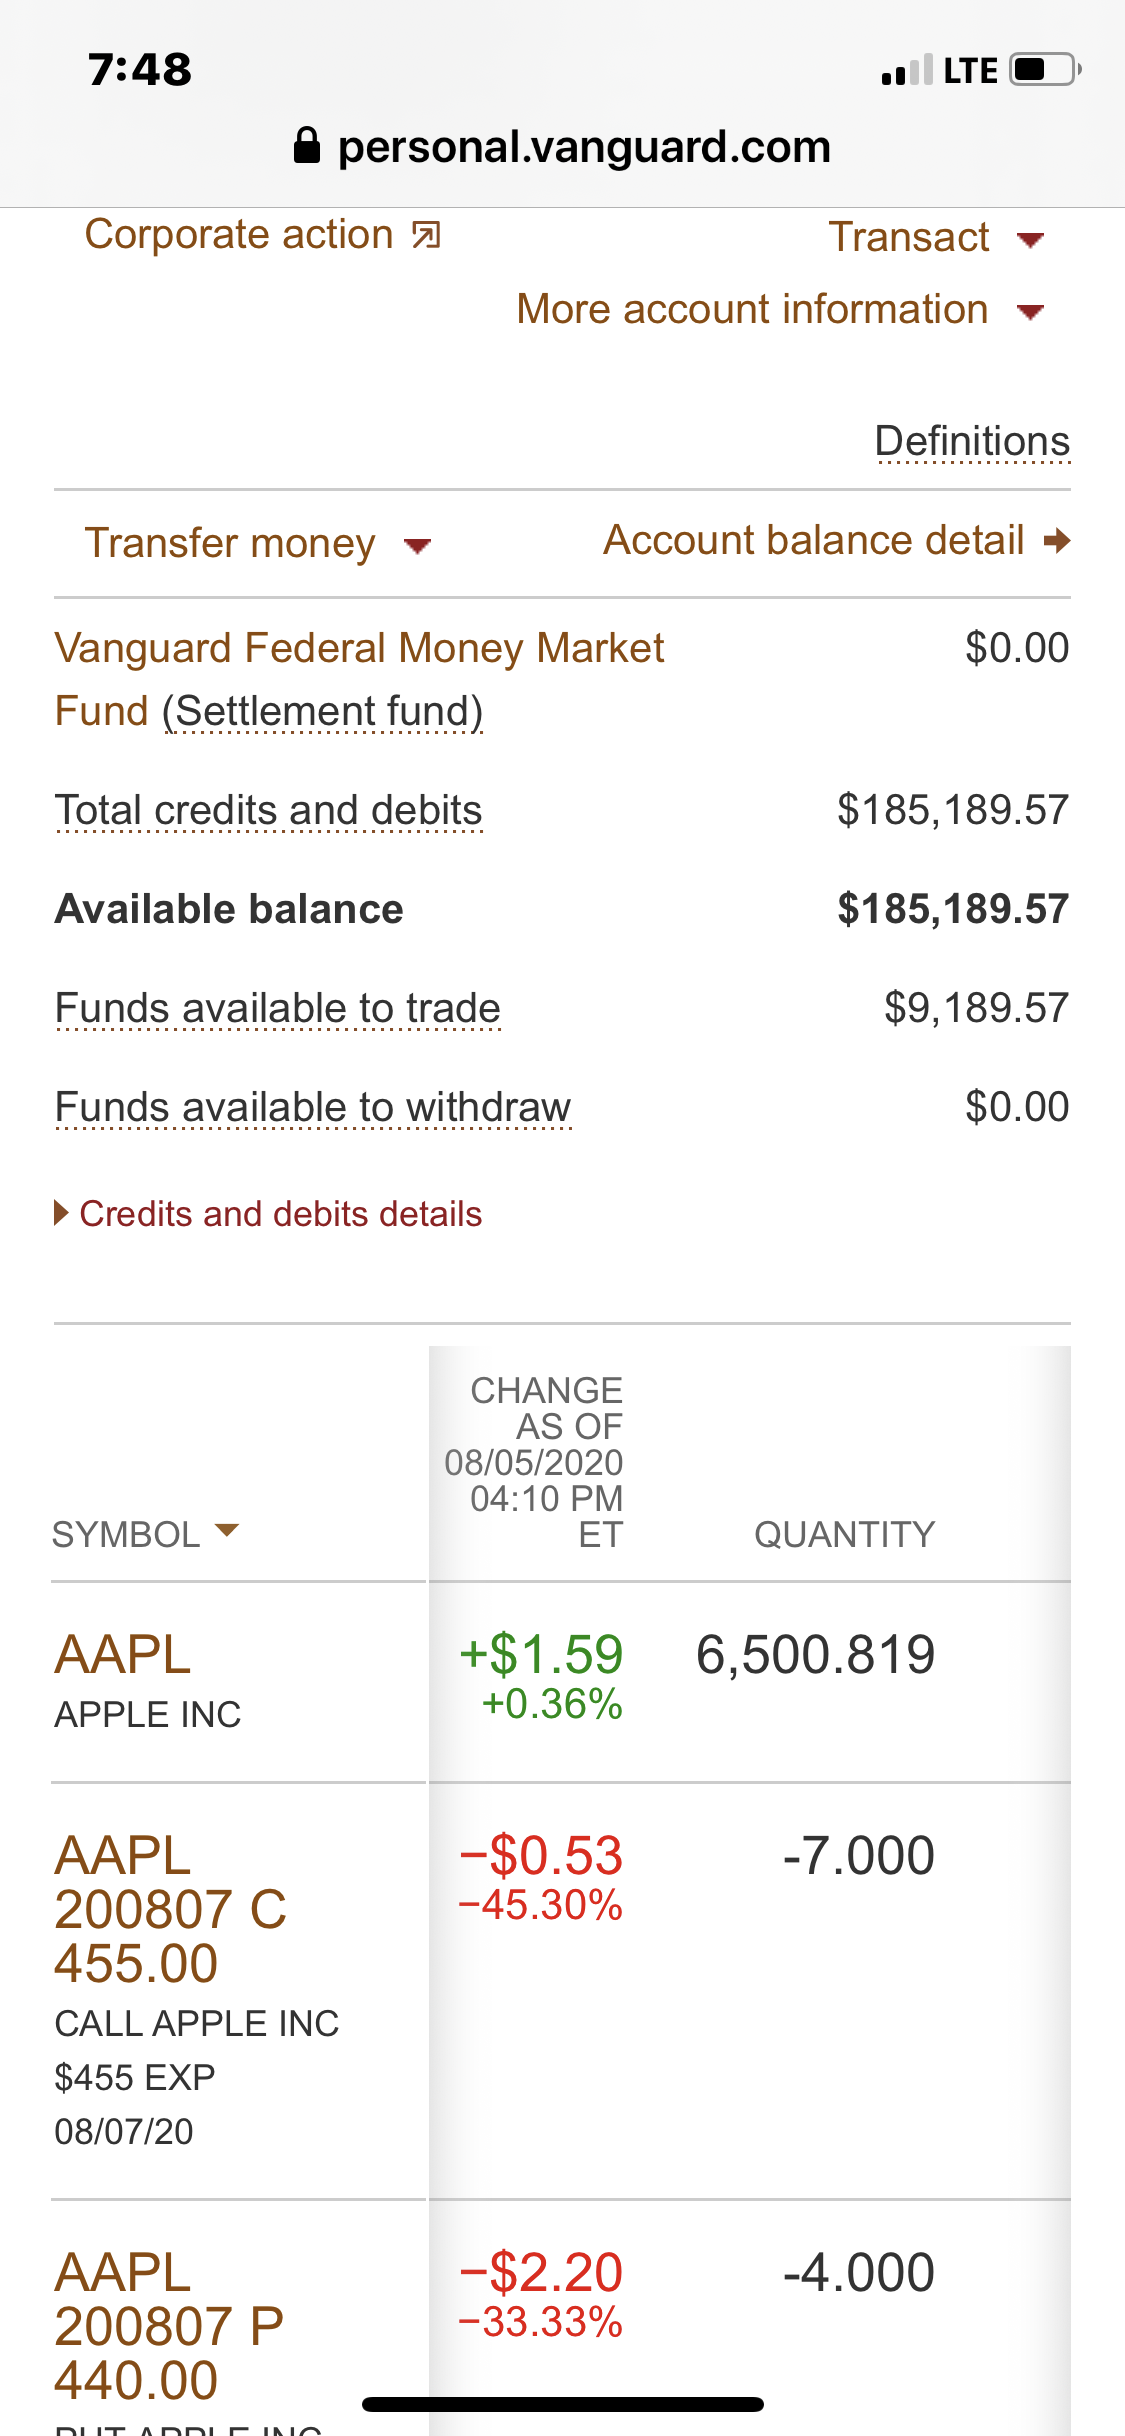Open the Transfer money dropdown
Screen dimensions: 1125x2436
point(257,544)
